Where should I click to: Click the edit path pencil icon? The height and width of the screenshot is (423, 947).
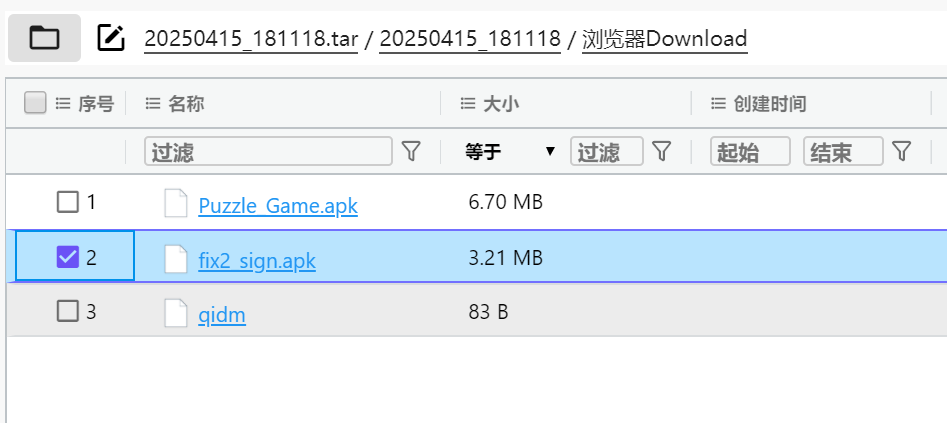pyautogui.click(x=111, y=38)
